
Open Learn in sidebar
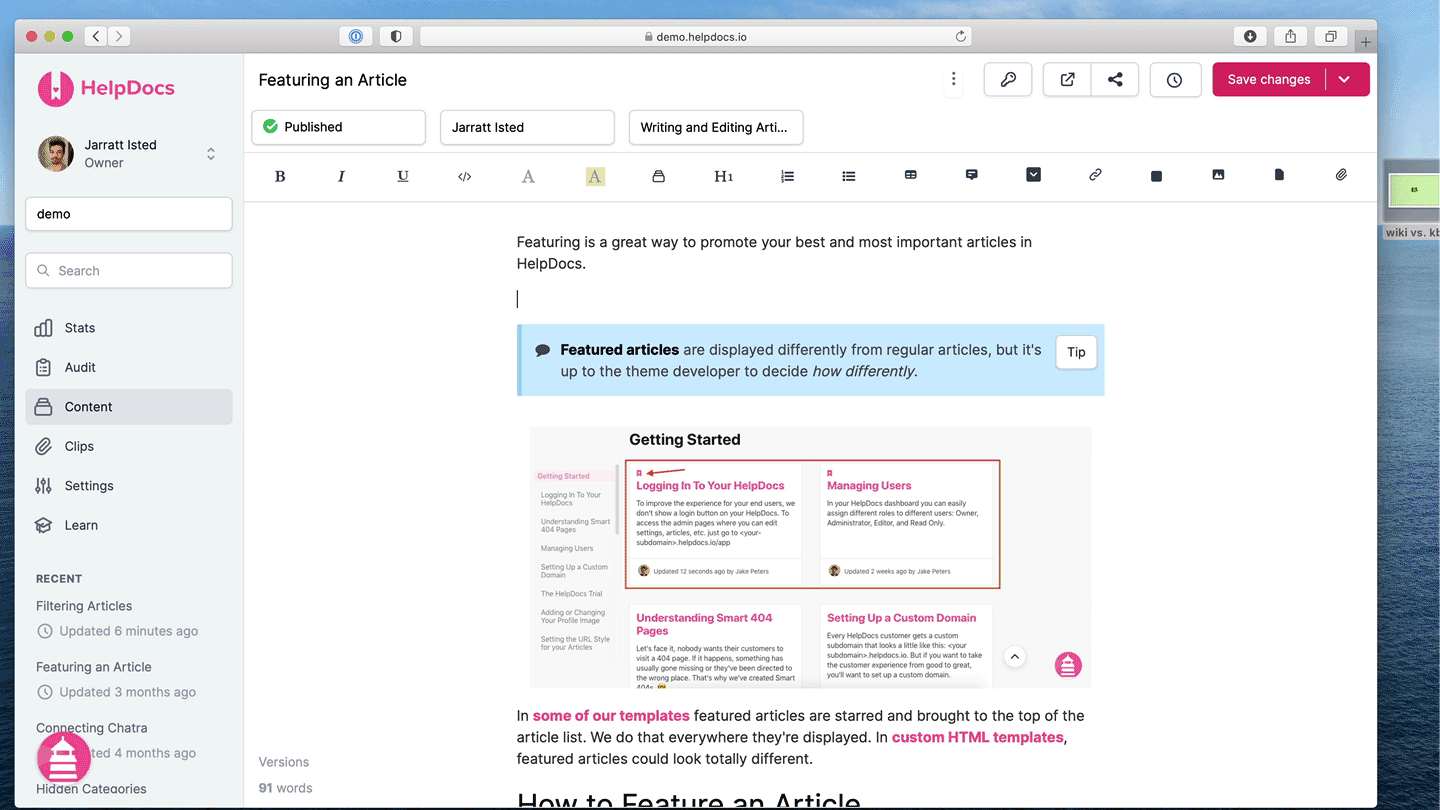(x=129, y=525)
